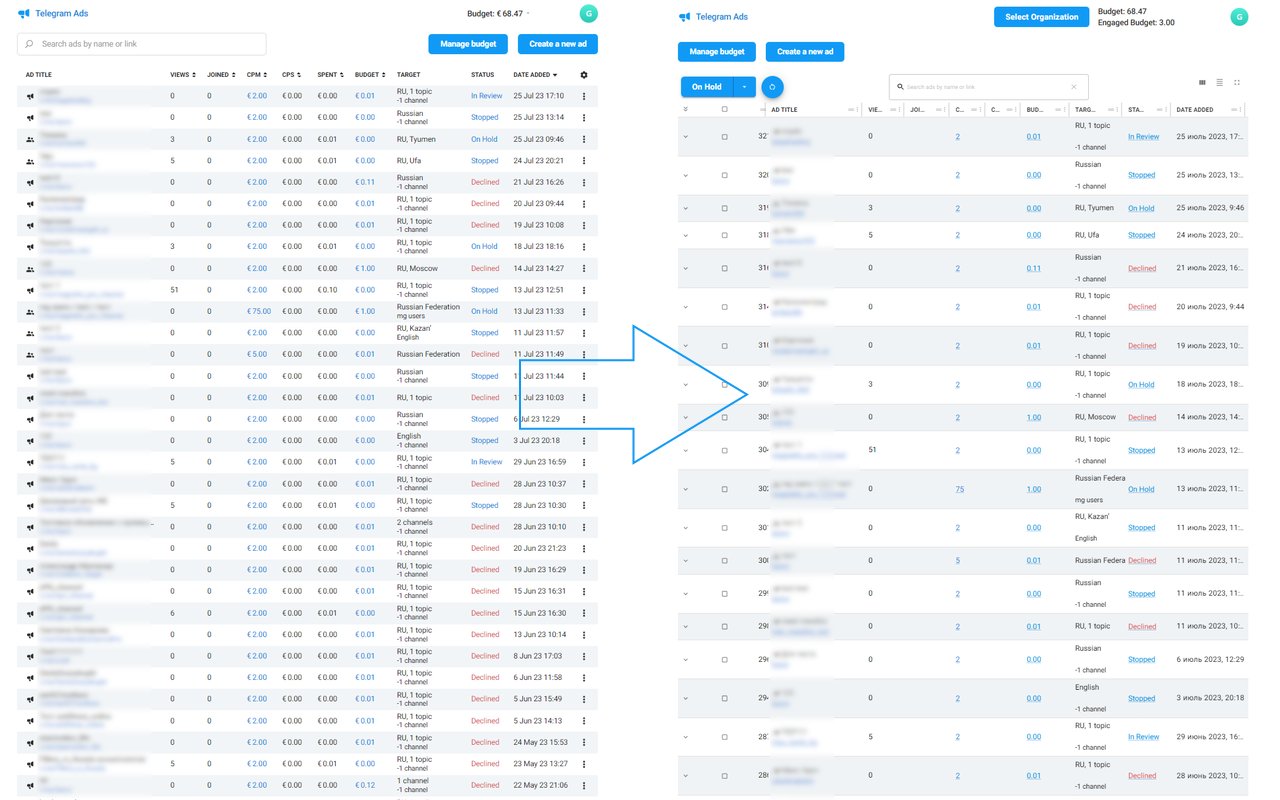Image resolution: width=1280 pixels, height=800 pixels.
Task: Open the €0.11 budget link in left view
Action: point(365,182)
